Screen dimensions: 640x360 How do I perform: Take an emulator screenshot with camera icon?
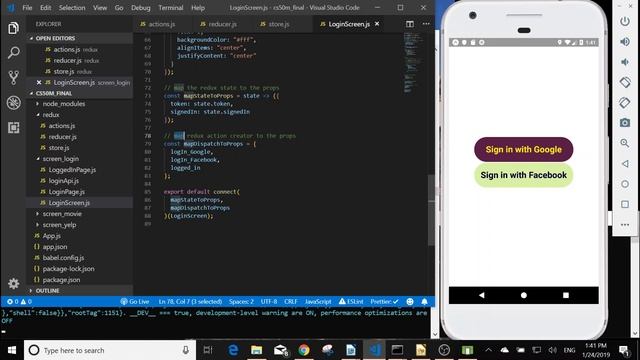[624, 123]
